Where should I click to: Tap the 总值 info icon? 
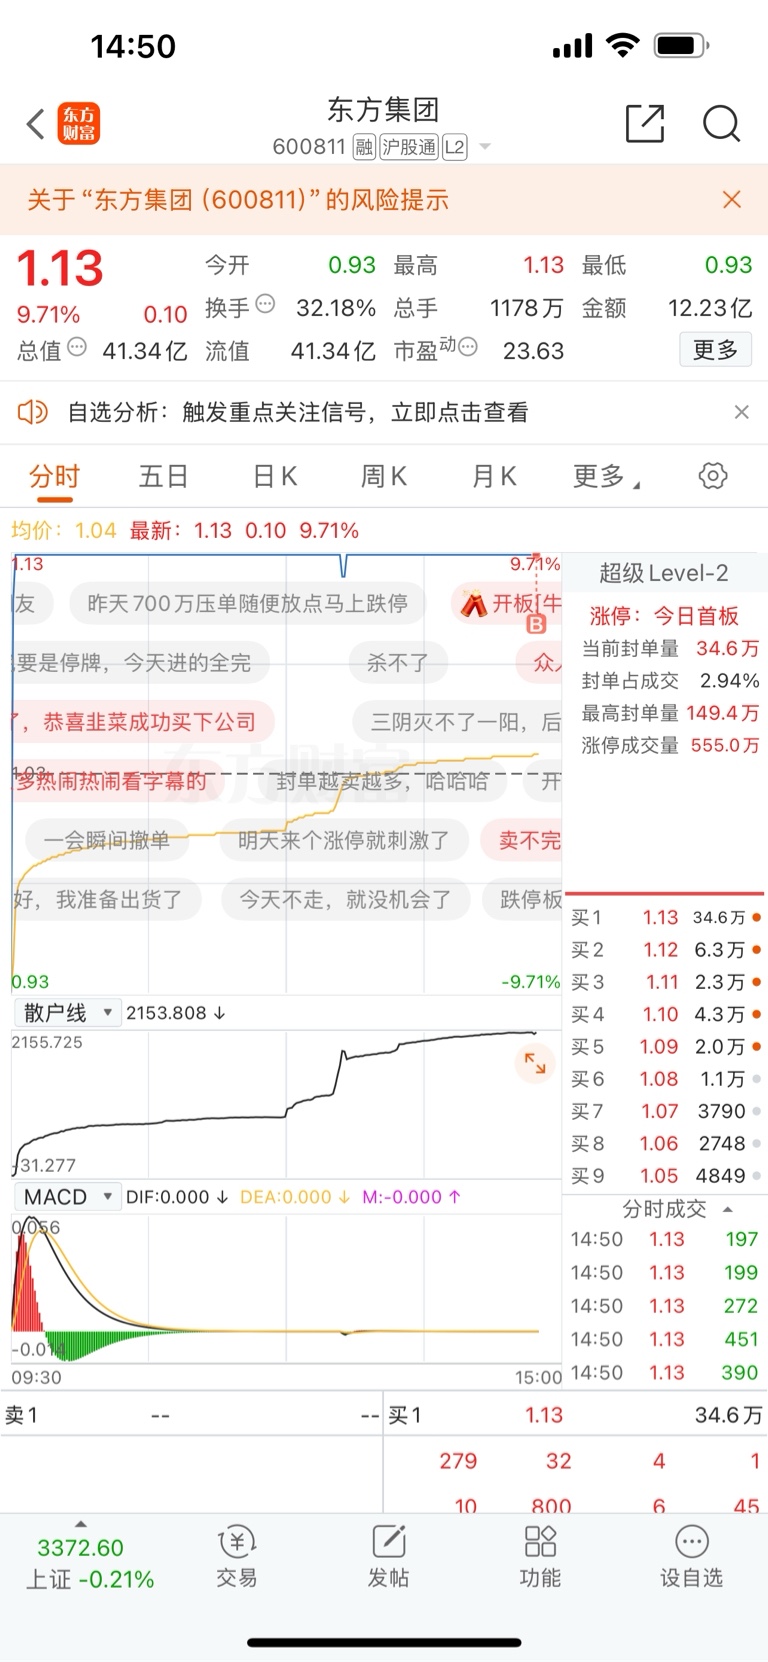coord(77,348)
